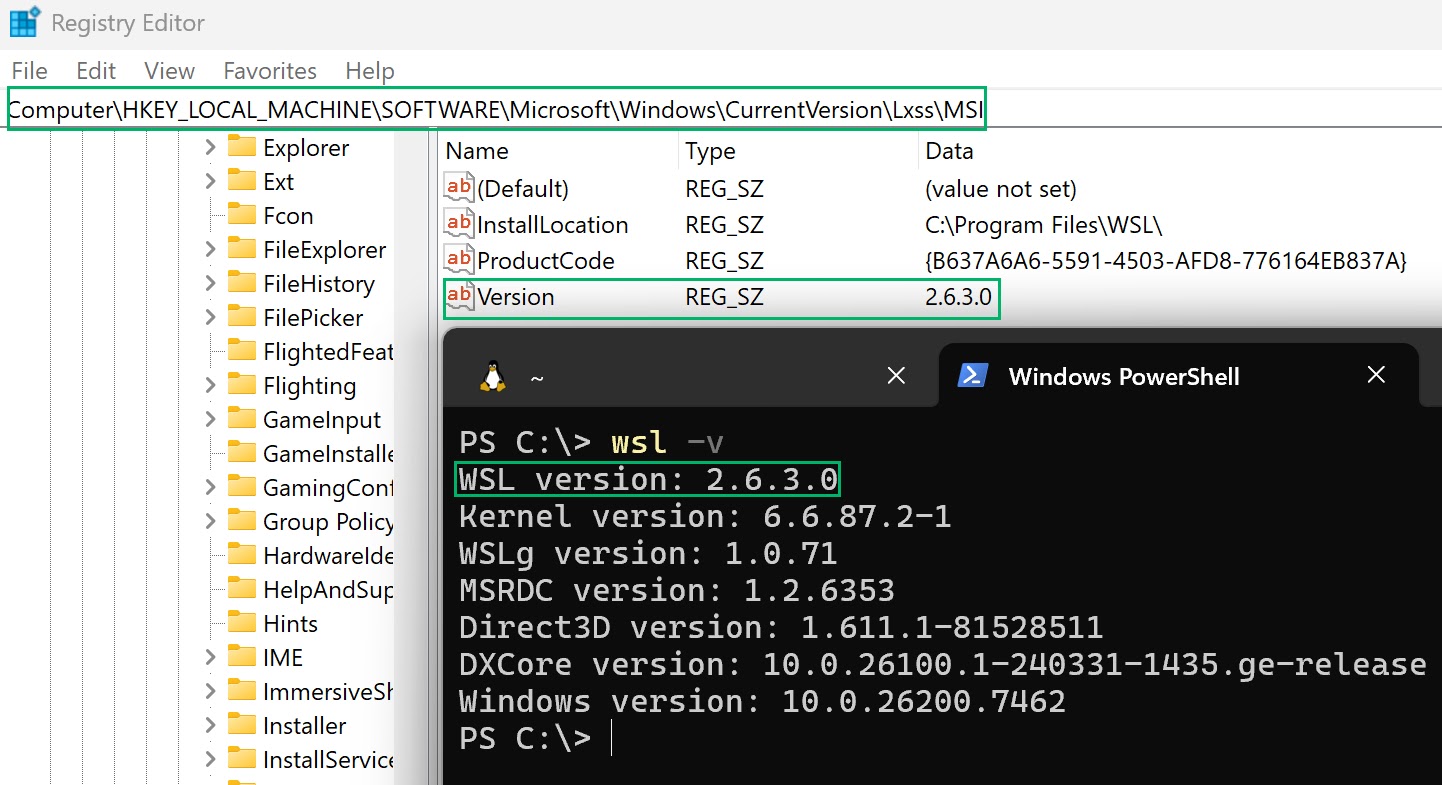Sort values by the Type column header
Screen dimensions: 1442x785
710,151
